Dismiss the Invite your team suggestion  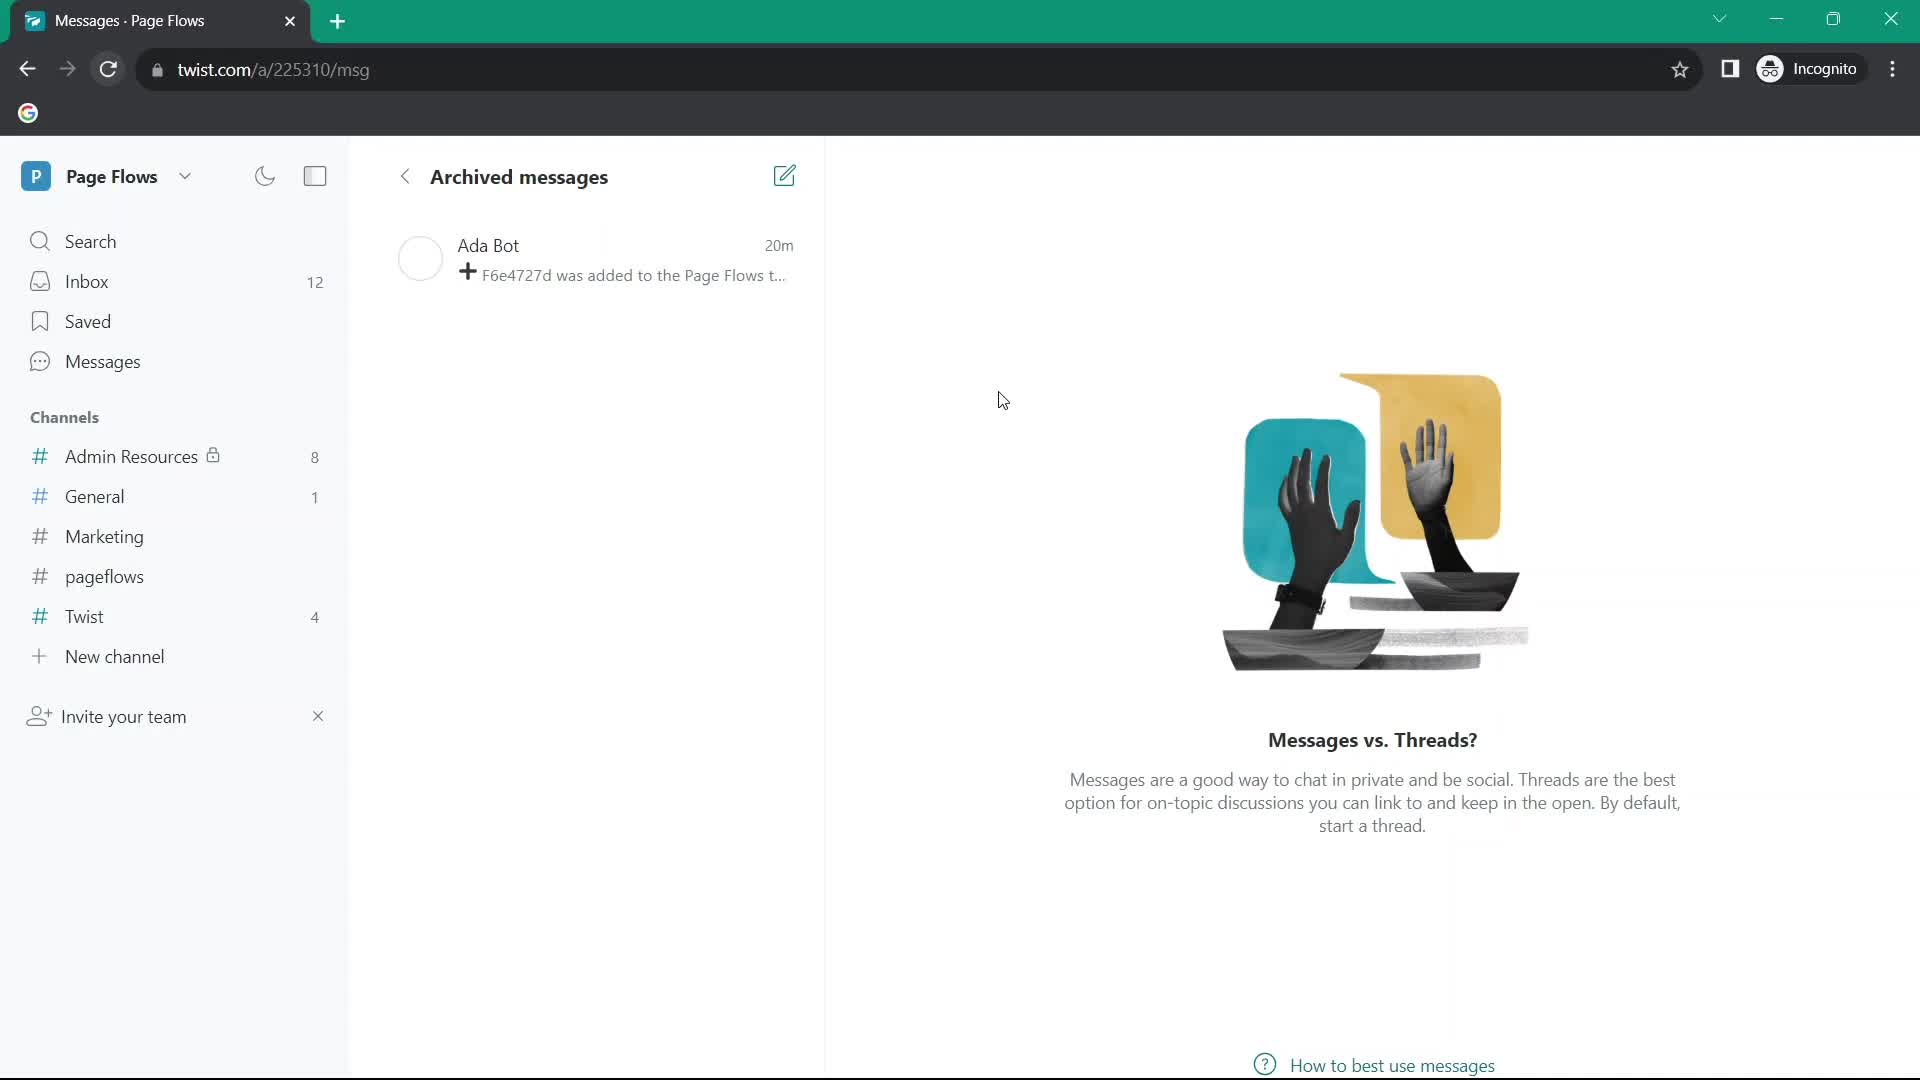[x=318, y=716]
